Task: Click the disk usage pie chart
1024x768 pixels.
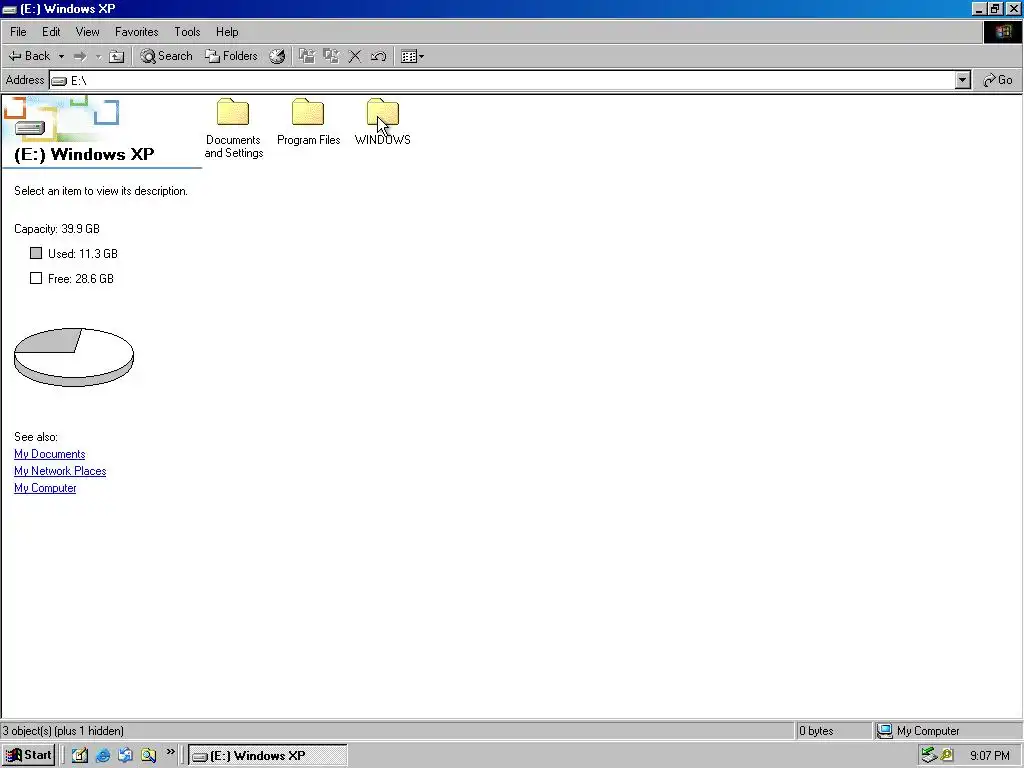Action: point(74,357)
